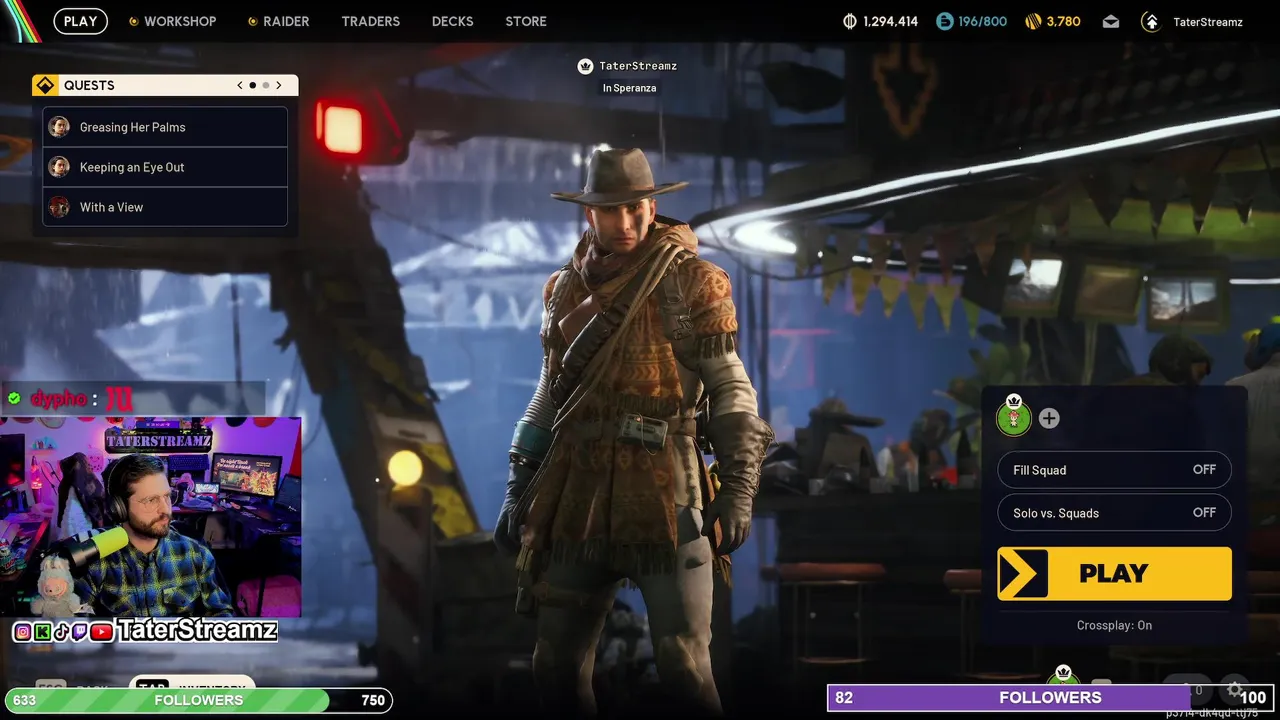Click the Instagram icon in stream overlay
Image resolution: width=1280 pixels, height=720 pixels.
[x=22, y=632]
